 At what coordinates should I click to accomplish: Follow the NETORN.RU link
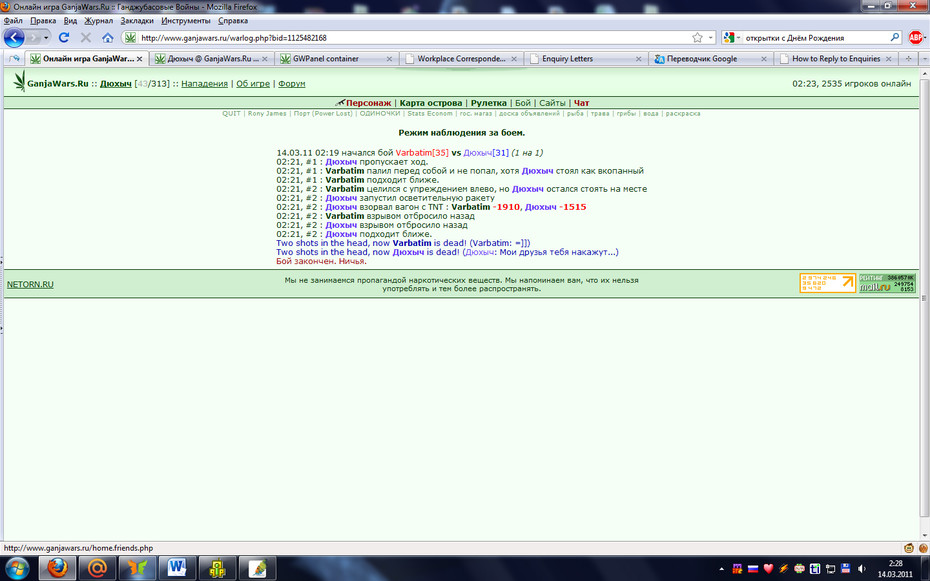(30, 285)
